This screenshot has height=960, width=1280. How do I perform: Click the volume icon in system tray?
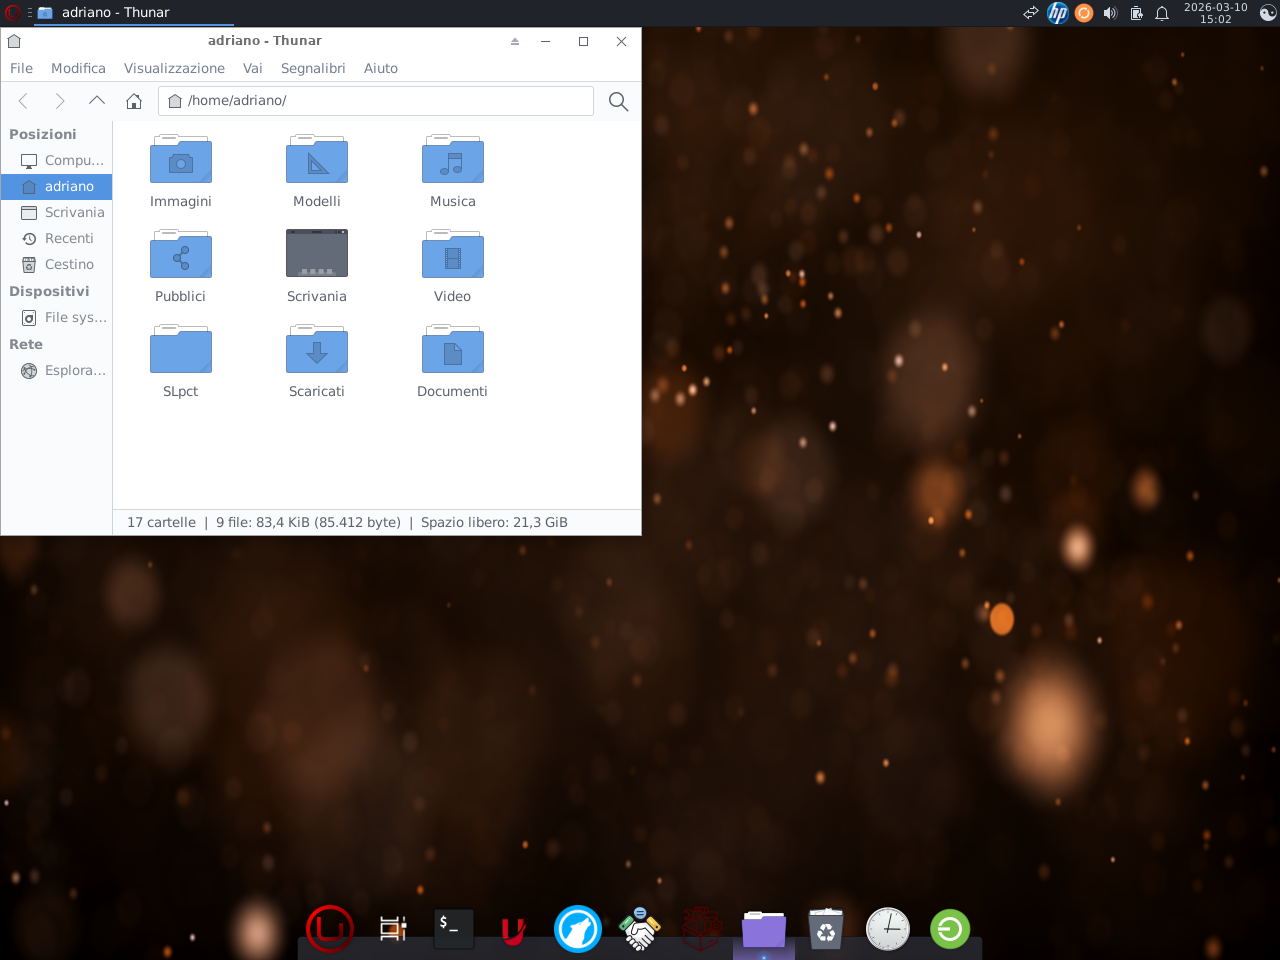point(1110,13)
